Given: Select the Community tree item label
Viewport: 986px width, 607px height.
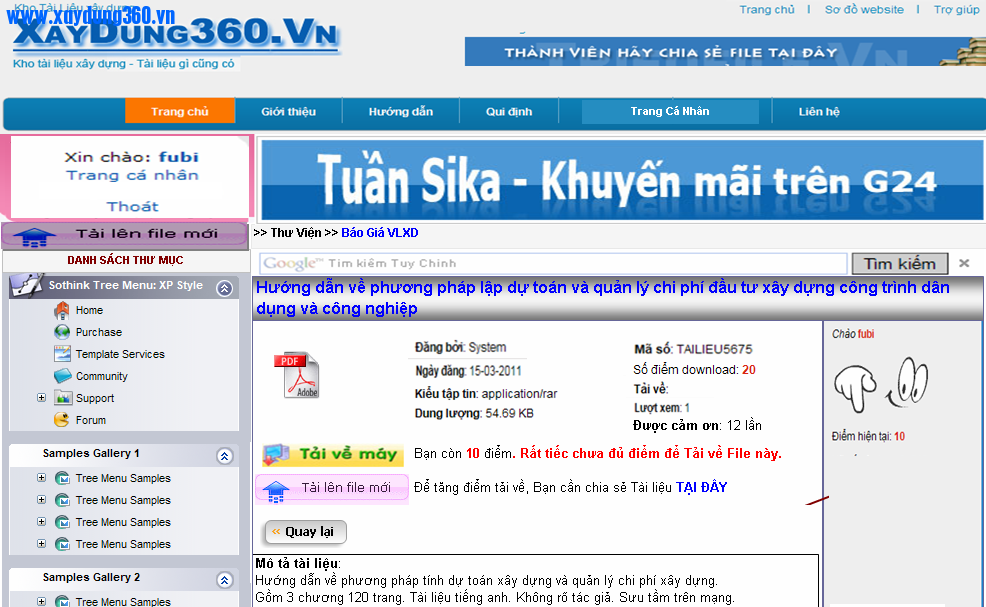Looking at the screenshot, I should coord(102,376).
